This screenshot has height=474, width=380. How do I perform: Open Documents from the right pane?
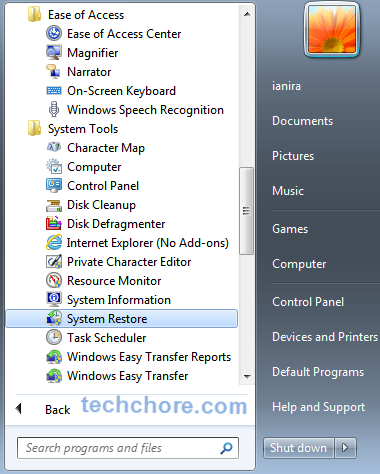[x=302, y=121]
